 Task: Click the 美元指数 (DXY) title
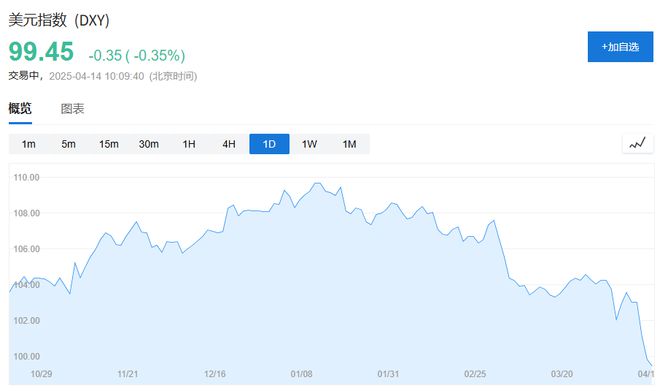point(59,20)
